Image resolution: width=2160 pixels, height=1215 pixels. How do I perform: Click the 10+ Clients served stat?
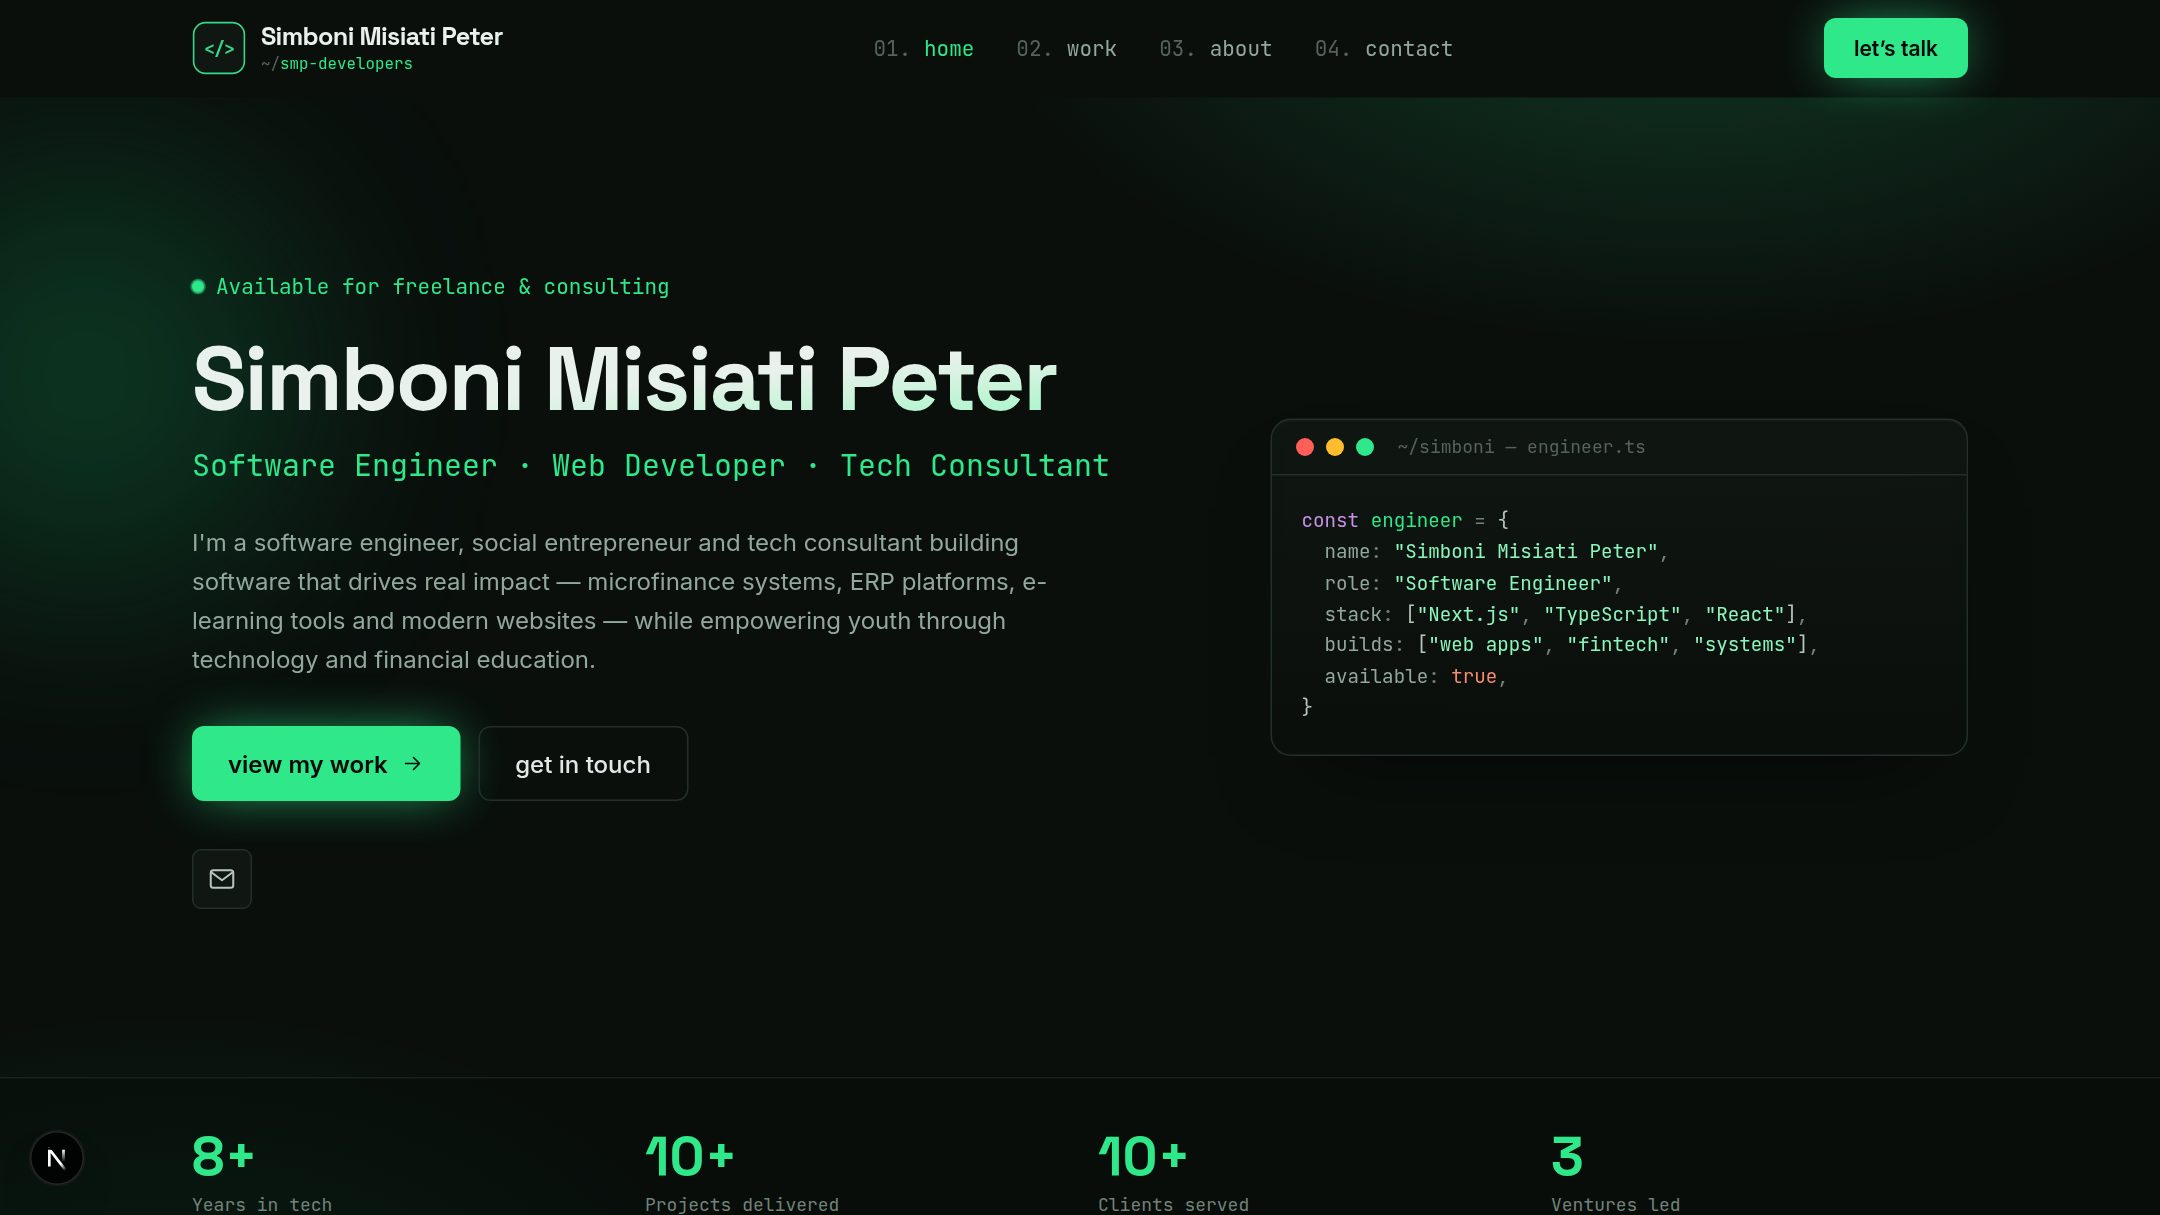point(1173,1172)
